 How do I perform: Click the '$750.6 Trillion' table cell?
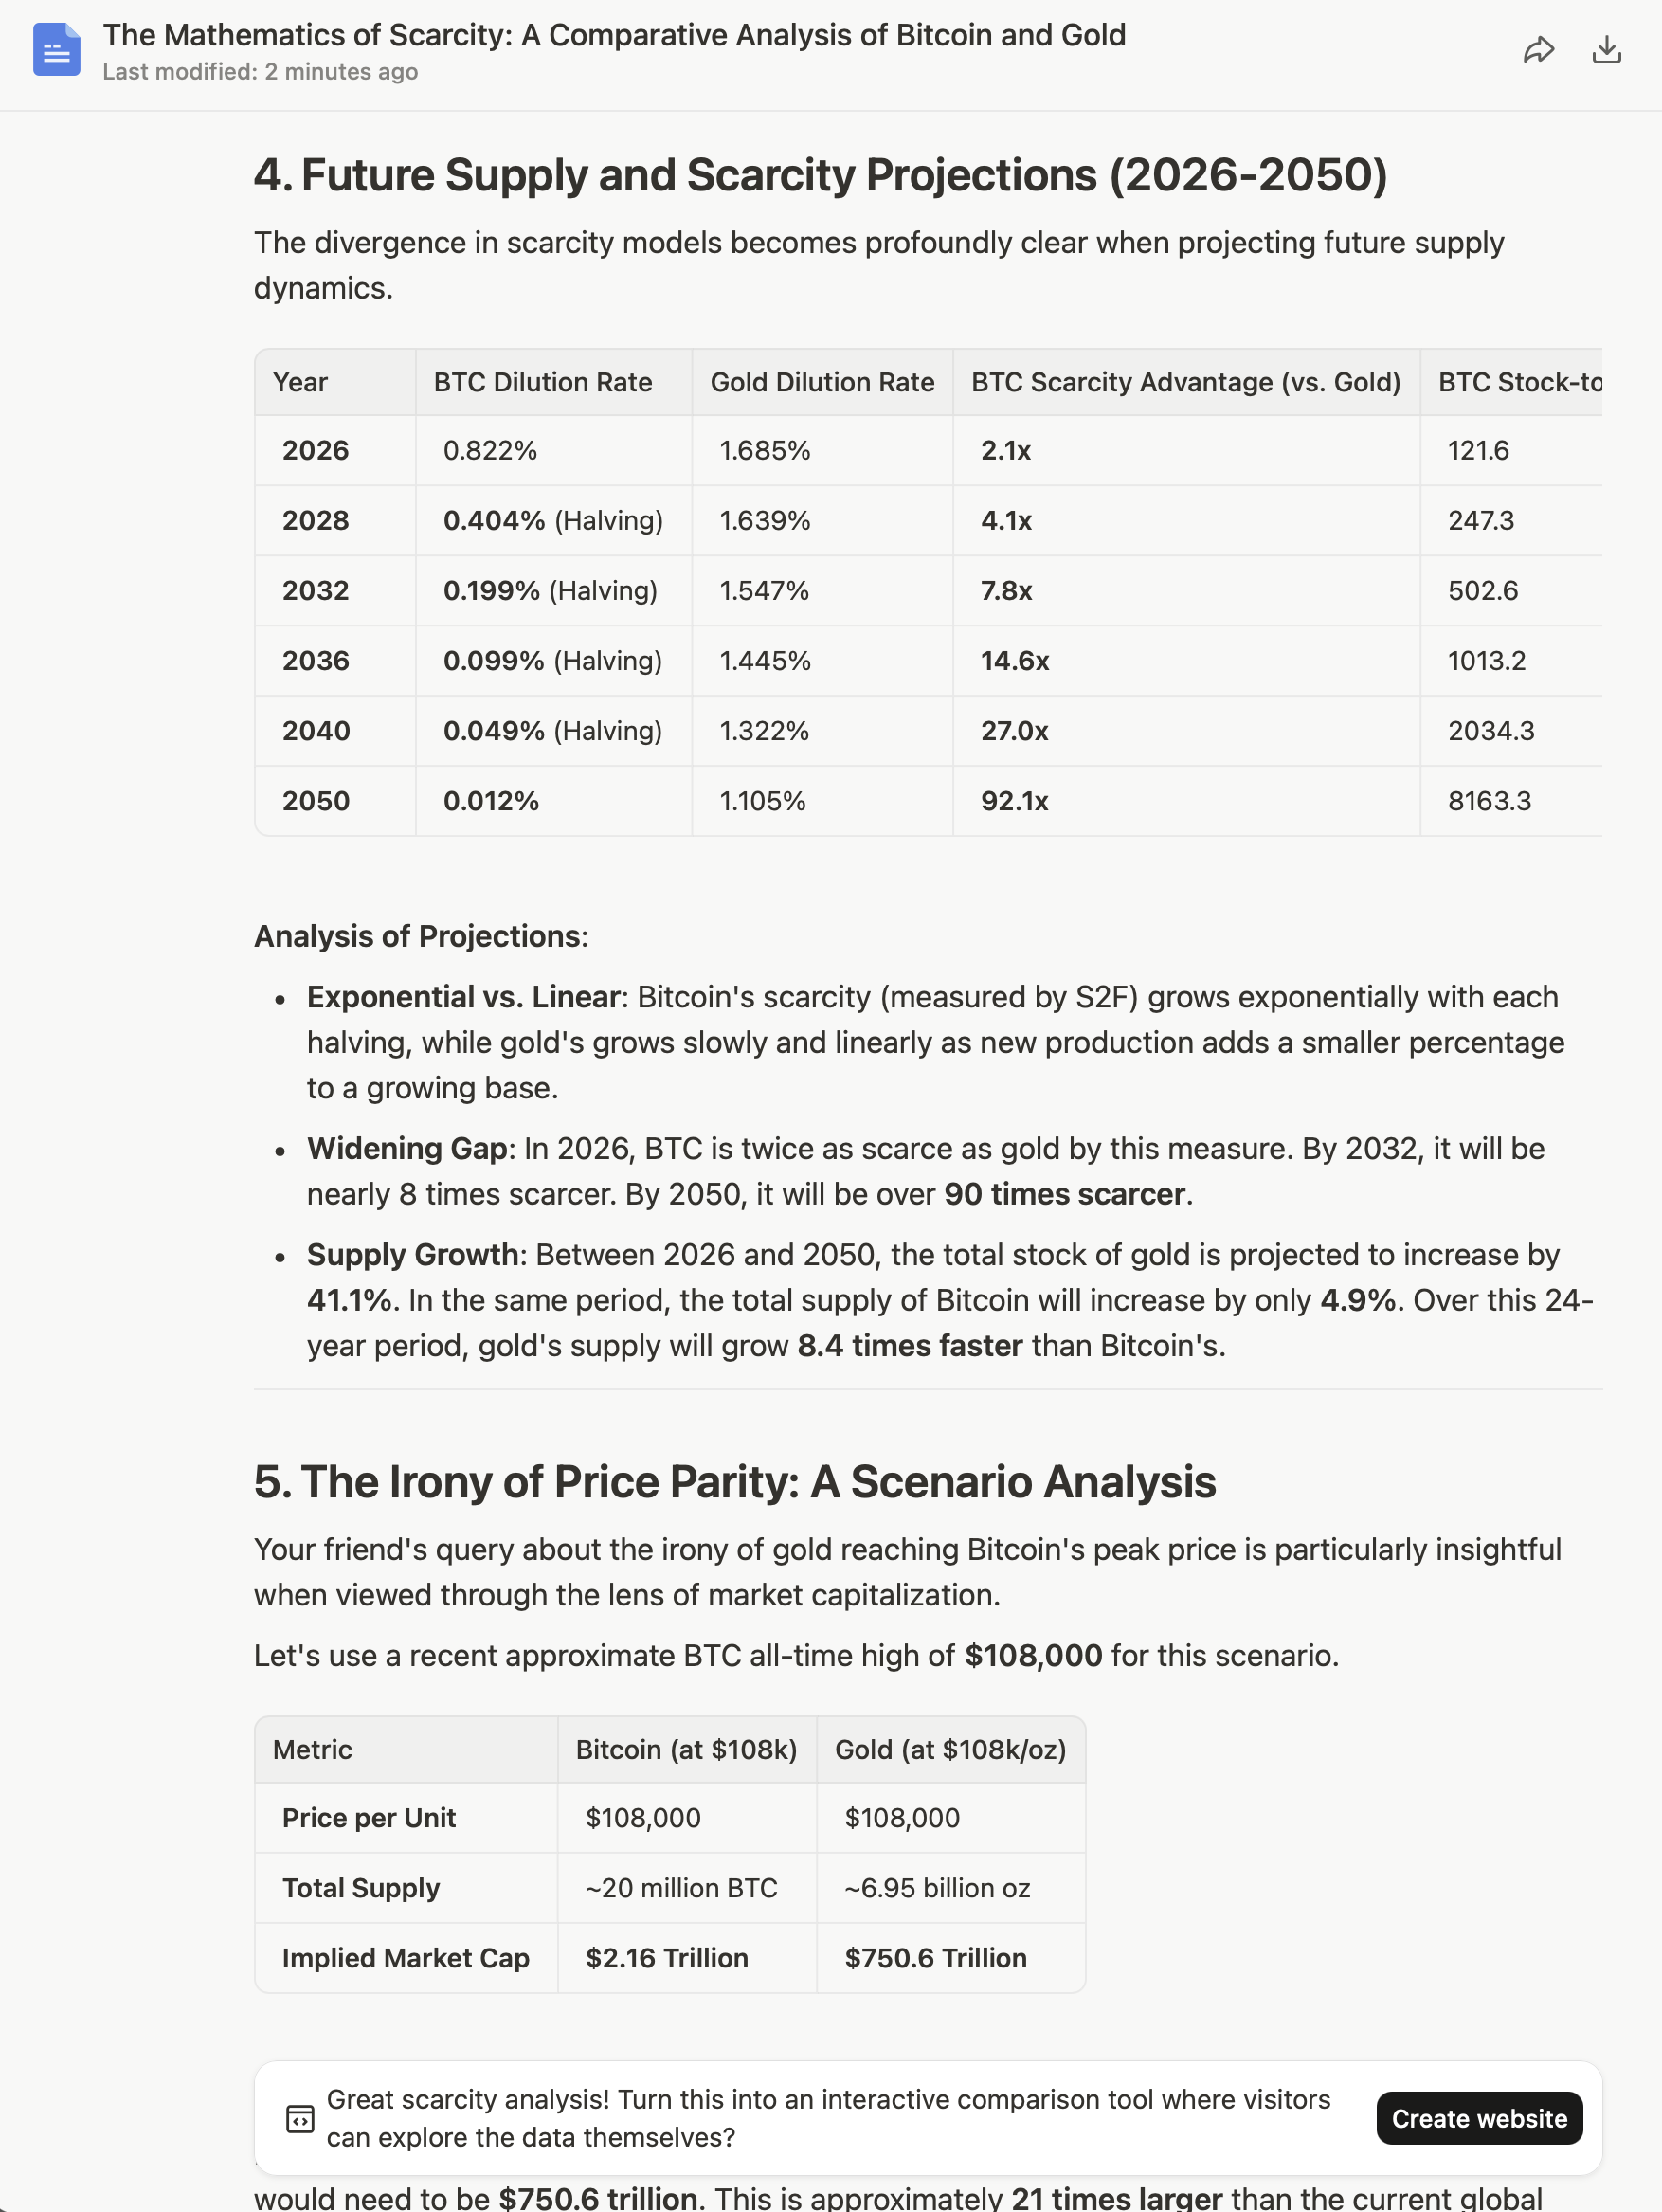click(x=935, y=1958)
